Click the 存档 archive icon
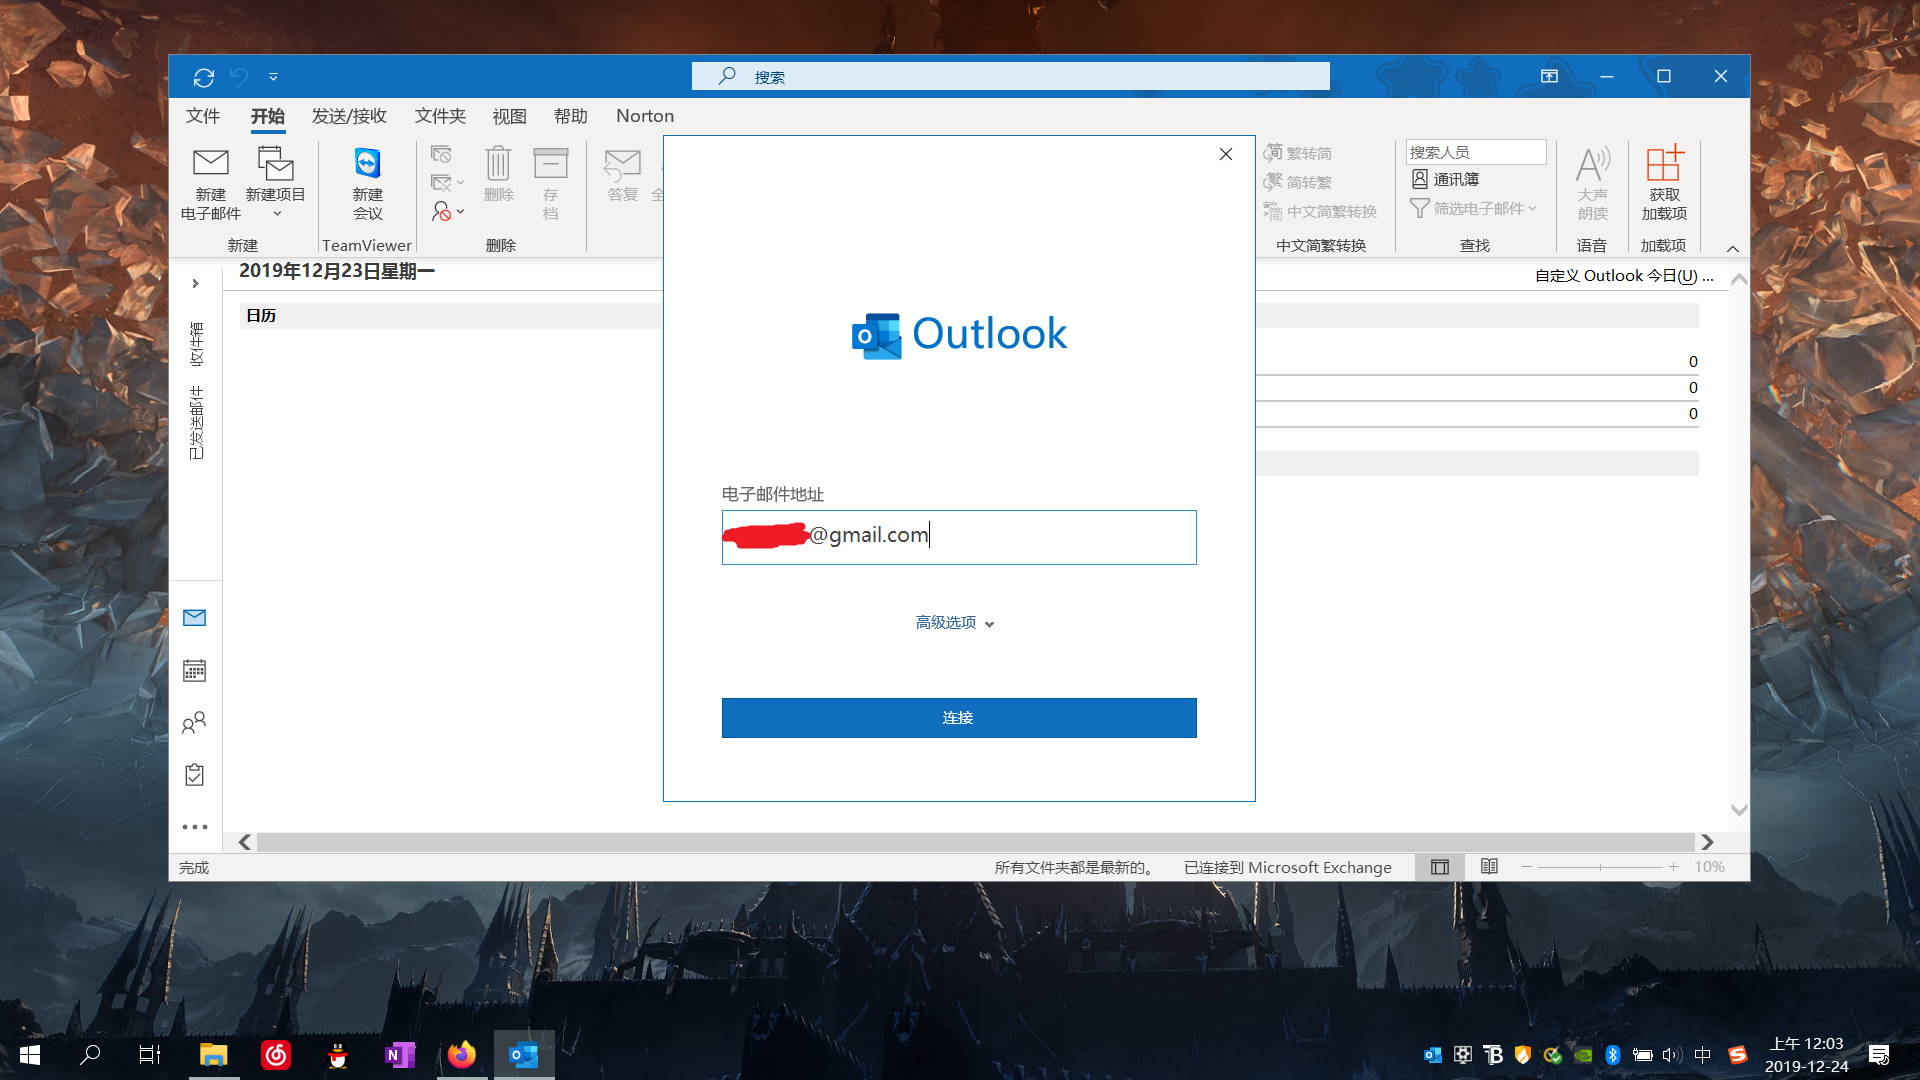The width and height of the screenshot is (1920, 1080). pyautogui.click(x=550, y=163)
